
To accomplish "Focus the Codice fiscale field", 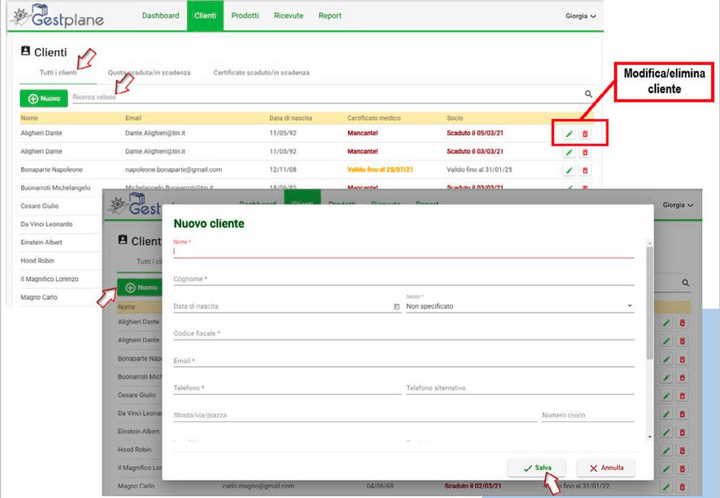I will [404, 333].
